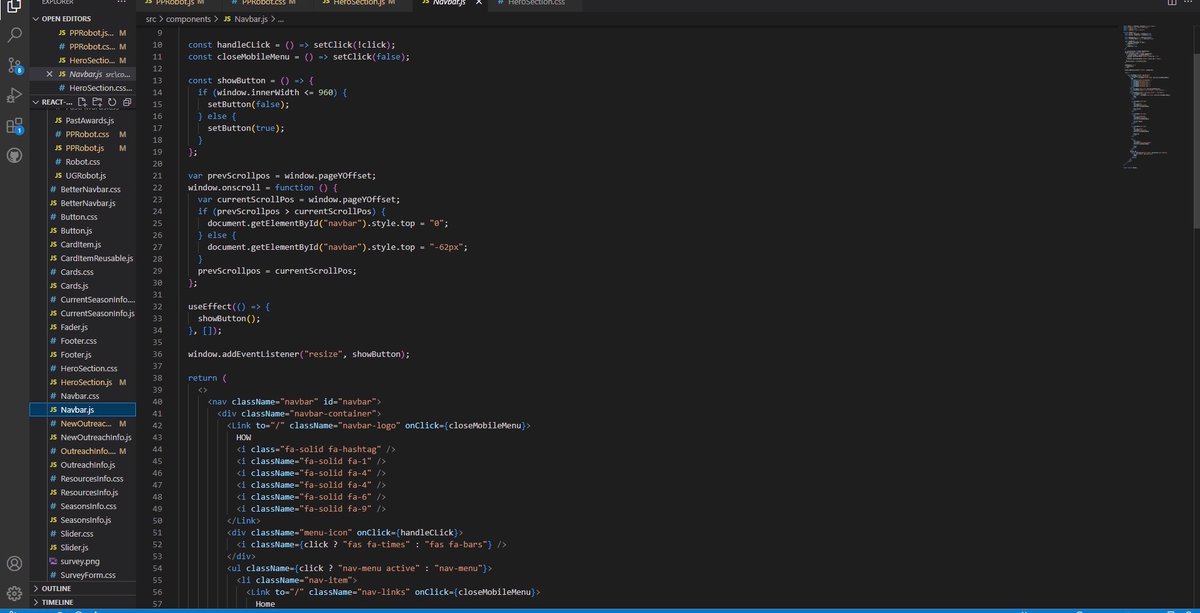This screenshot has height=613, width=1200.
Task: Open UGRobot.js in file tree
Action: click(83, 175)
